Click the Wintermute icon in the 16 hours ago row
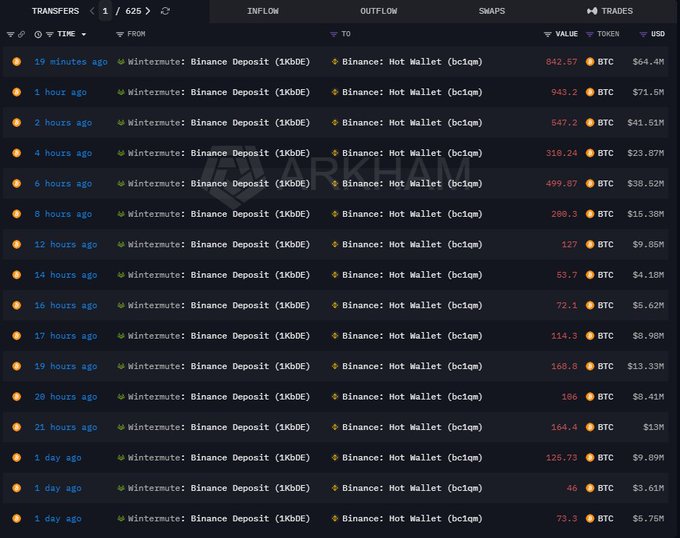This screenshot has height=538, width=680. pos(121,305)
